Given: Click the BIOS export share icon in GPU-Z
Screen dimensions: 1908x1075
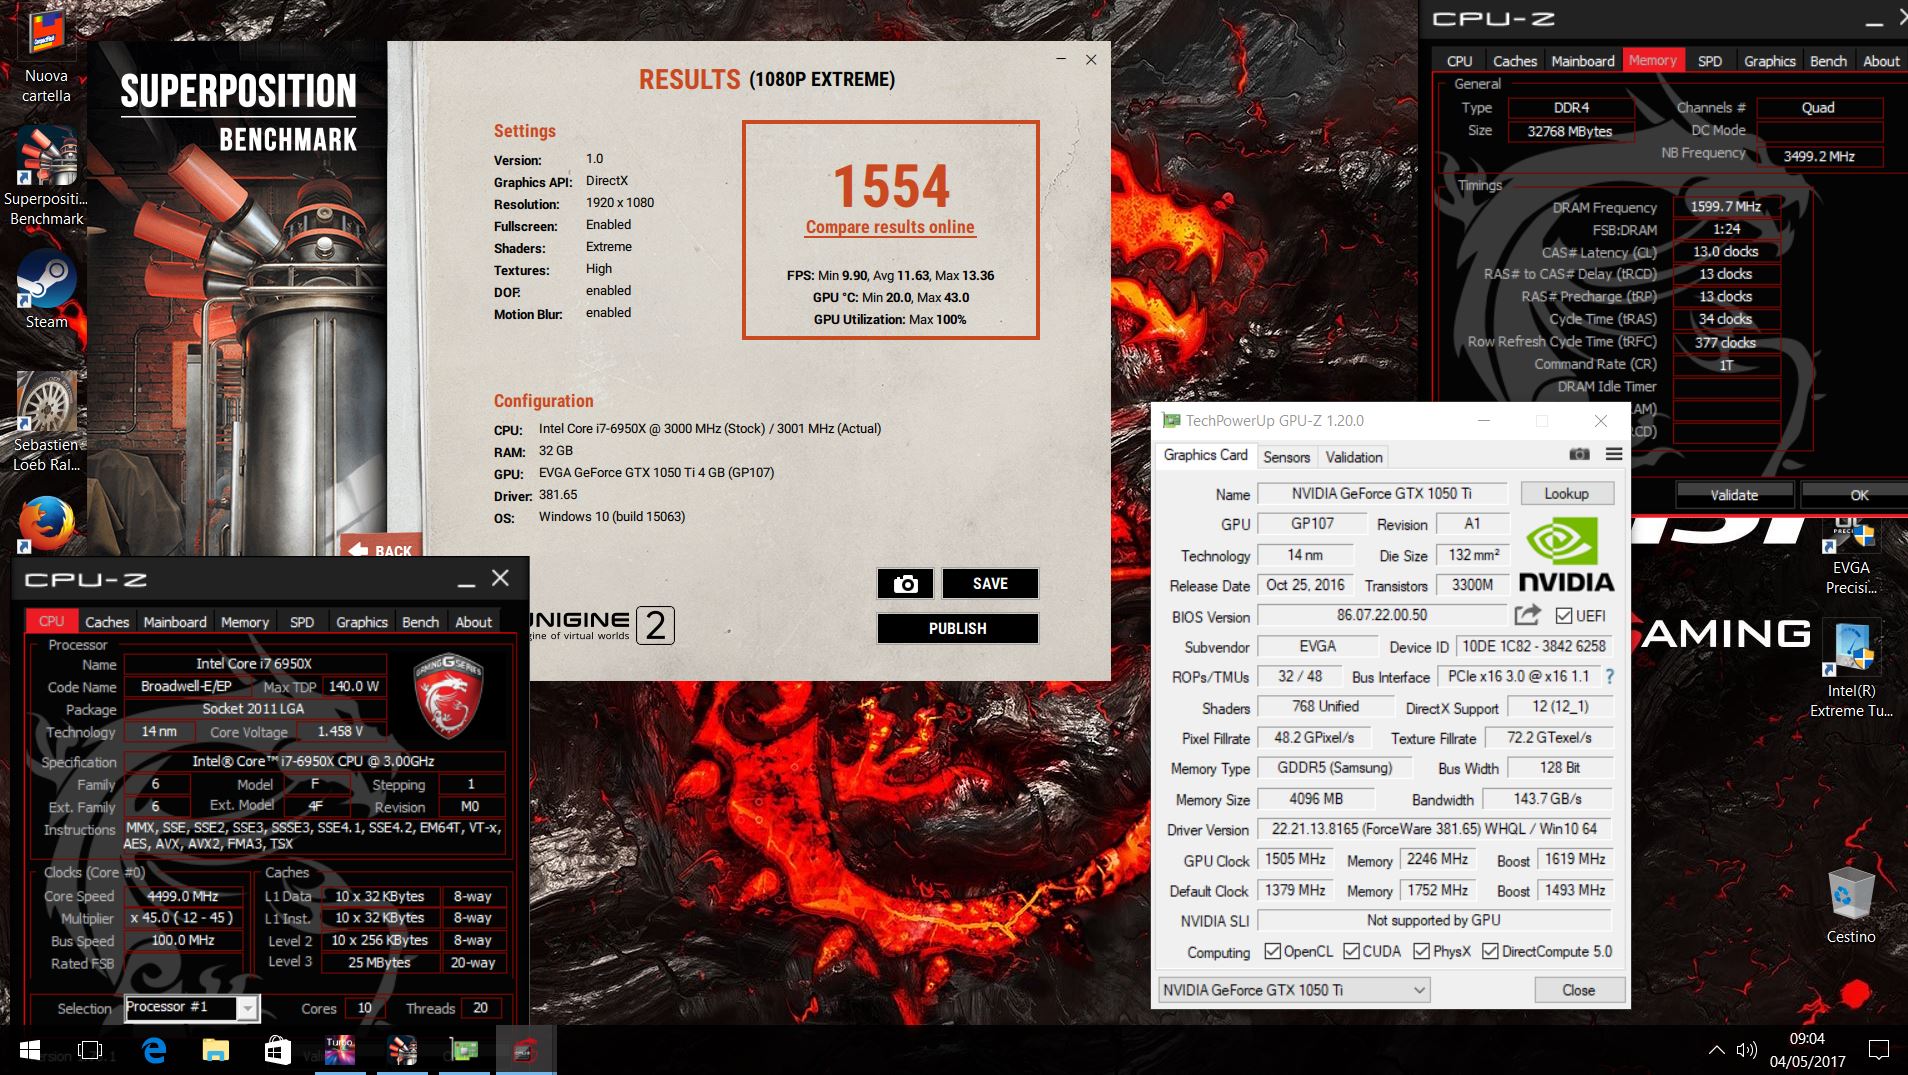Looking at the screenshot, I should 1527,615.
